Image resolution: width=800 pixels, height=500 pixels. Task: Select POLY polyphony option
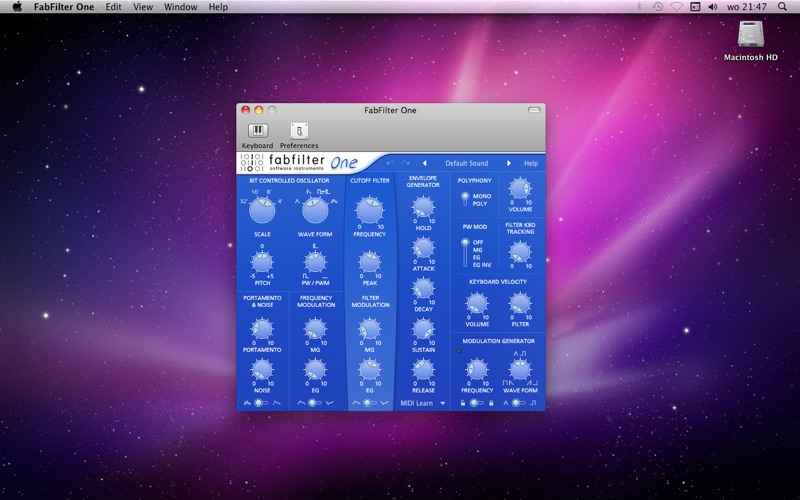click(x=480, y=204)
